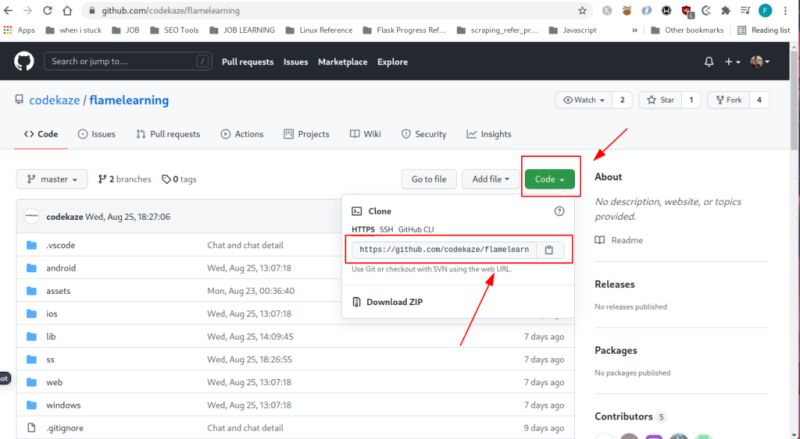Open Pull requests repository tab
Screen dimensions: 800x439
coord(168,134)
